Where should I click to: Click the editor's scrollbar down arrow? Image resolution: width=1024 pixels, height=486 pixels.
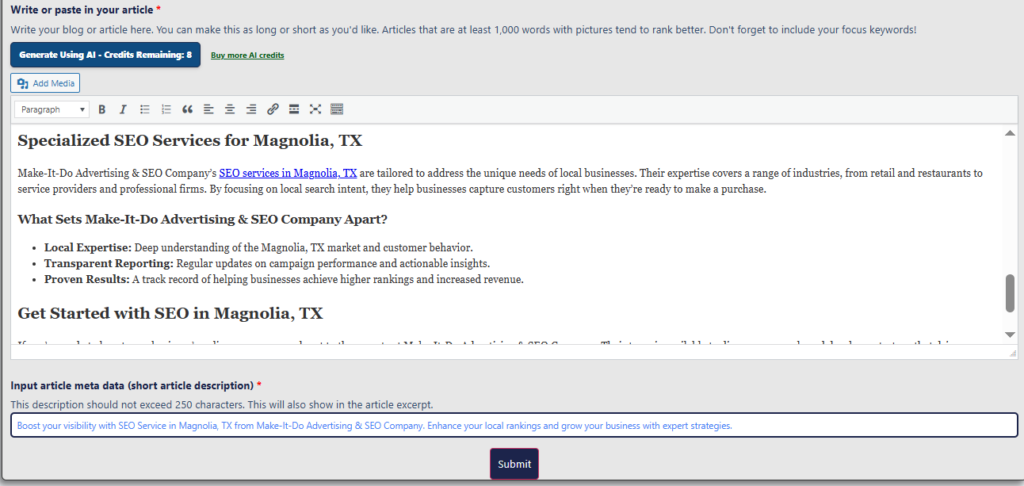[1010, 334]
